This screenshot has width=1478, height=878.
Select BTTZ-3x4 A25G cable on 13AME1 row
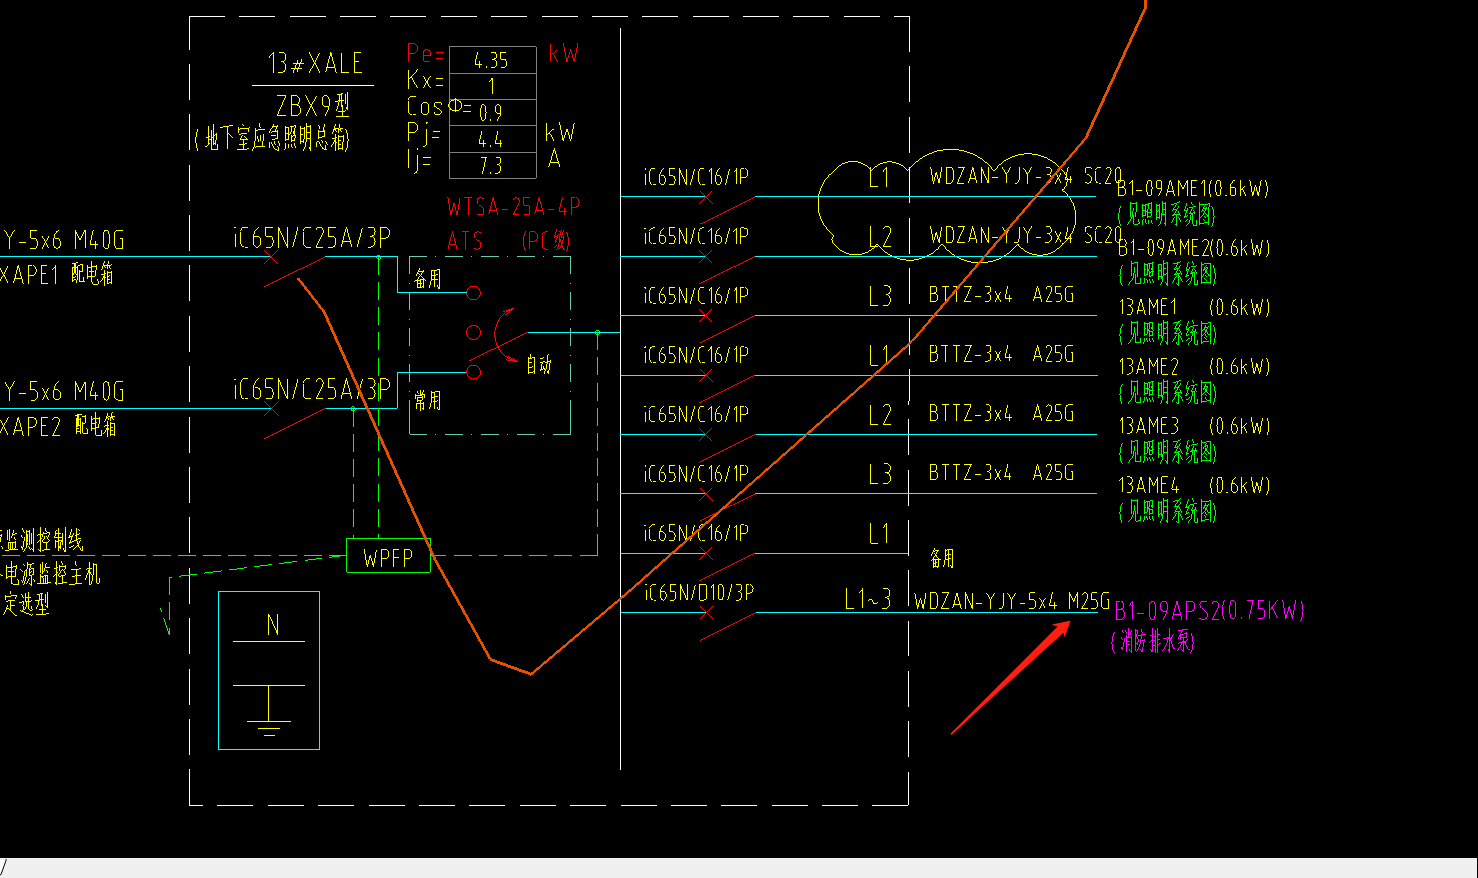(x=1001, y=295)
